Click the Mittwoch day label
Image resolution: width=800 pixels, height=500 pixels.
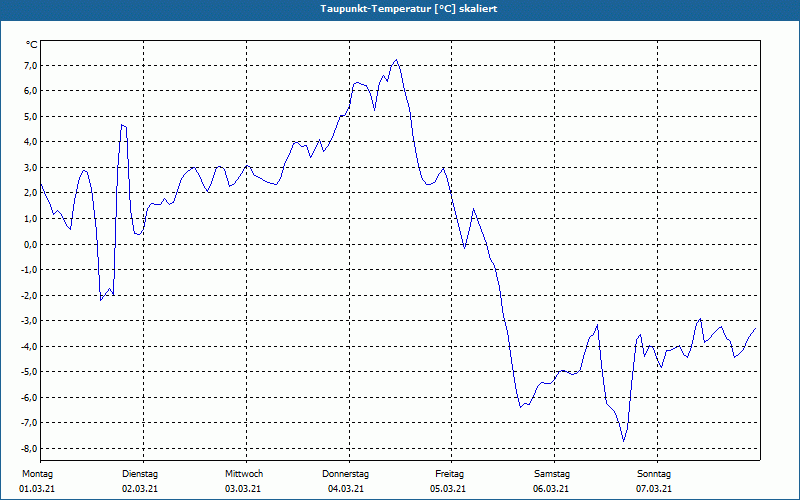coord(244,474)
